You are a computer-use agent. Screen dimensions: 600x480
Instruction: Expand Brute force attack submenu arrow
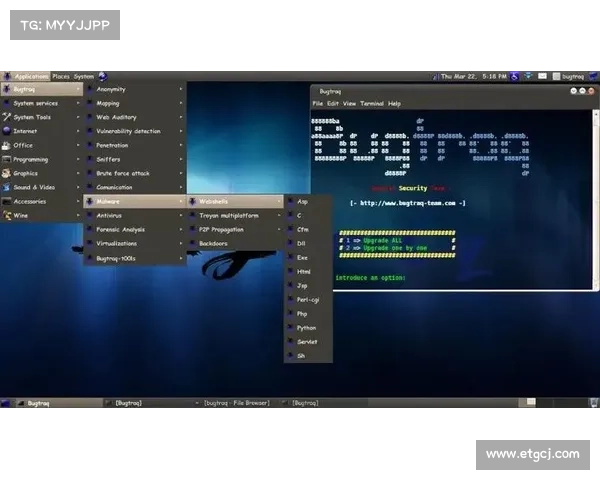click(x=181, y=173)
